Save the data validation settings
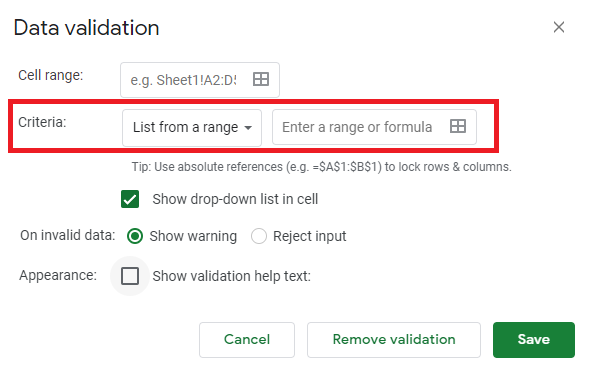The image size is (592, 373). click(x=534, y=339)
